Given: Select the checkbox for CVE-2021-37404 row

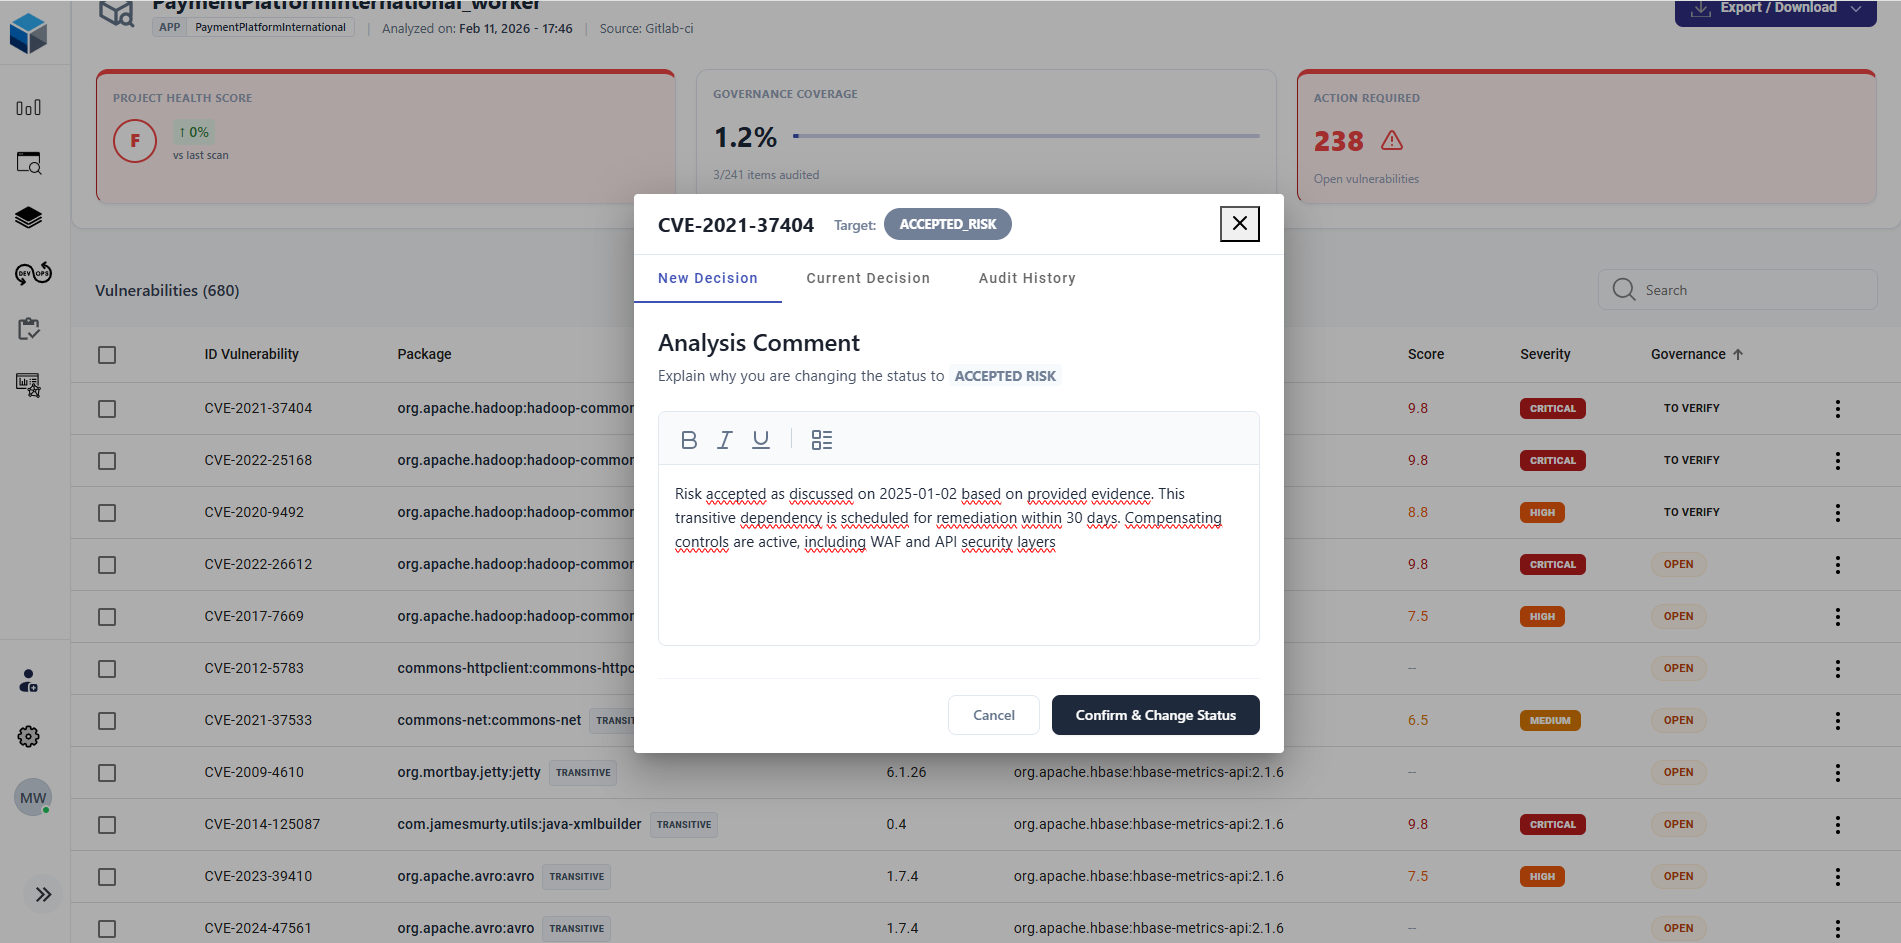Looking at the screenshot, I should pyautogui.click(x=107, y=409).
